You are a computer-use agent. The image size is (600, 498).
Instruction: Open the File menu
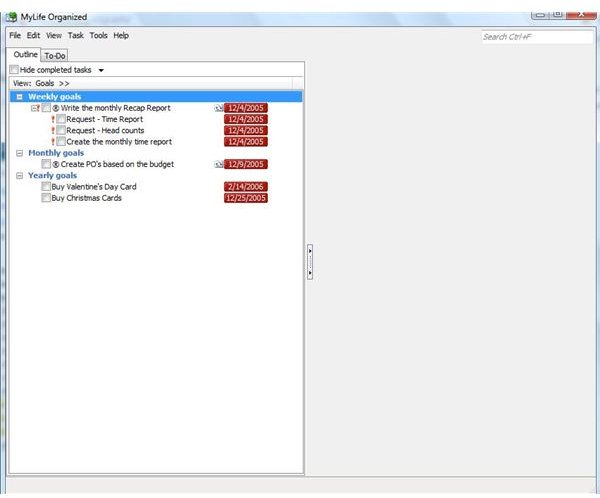(x=15, y=36)
